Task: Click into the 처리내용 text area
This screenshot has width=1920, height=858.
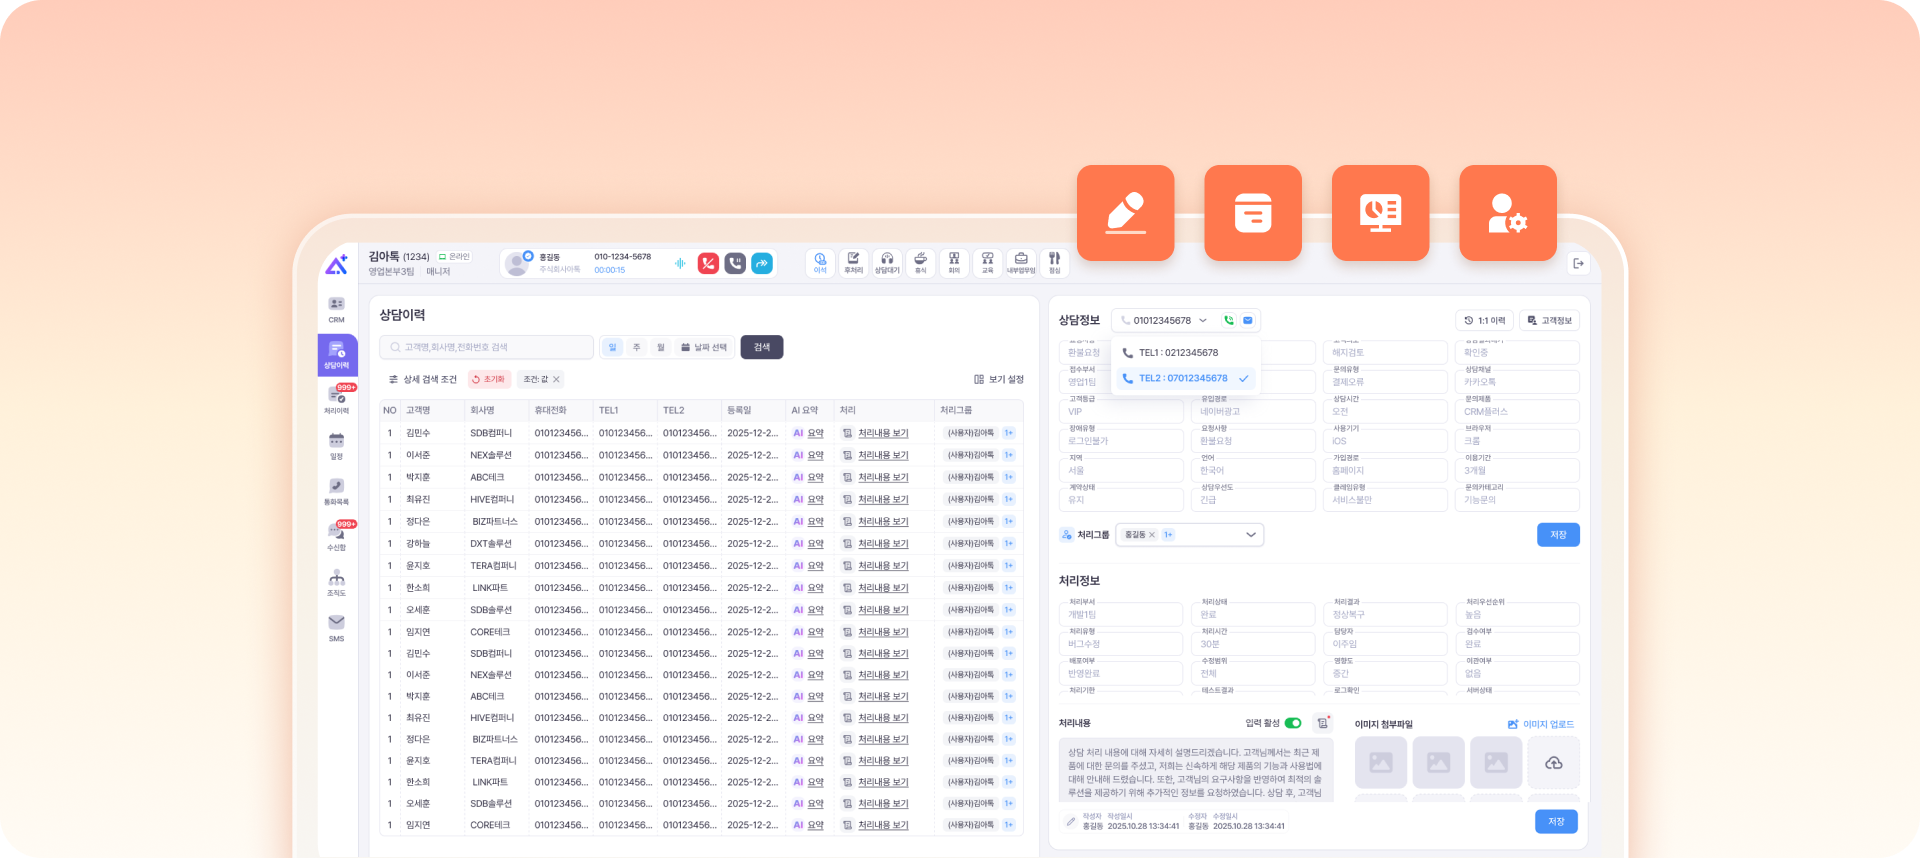Action: 1196,771
